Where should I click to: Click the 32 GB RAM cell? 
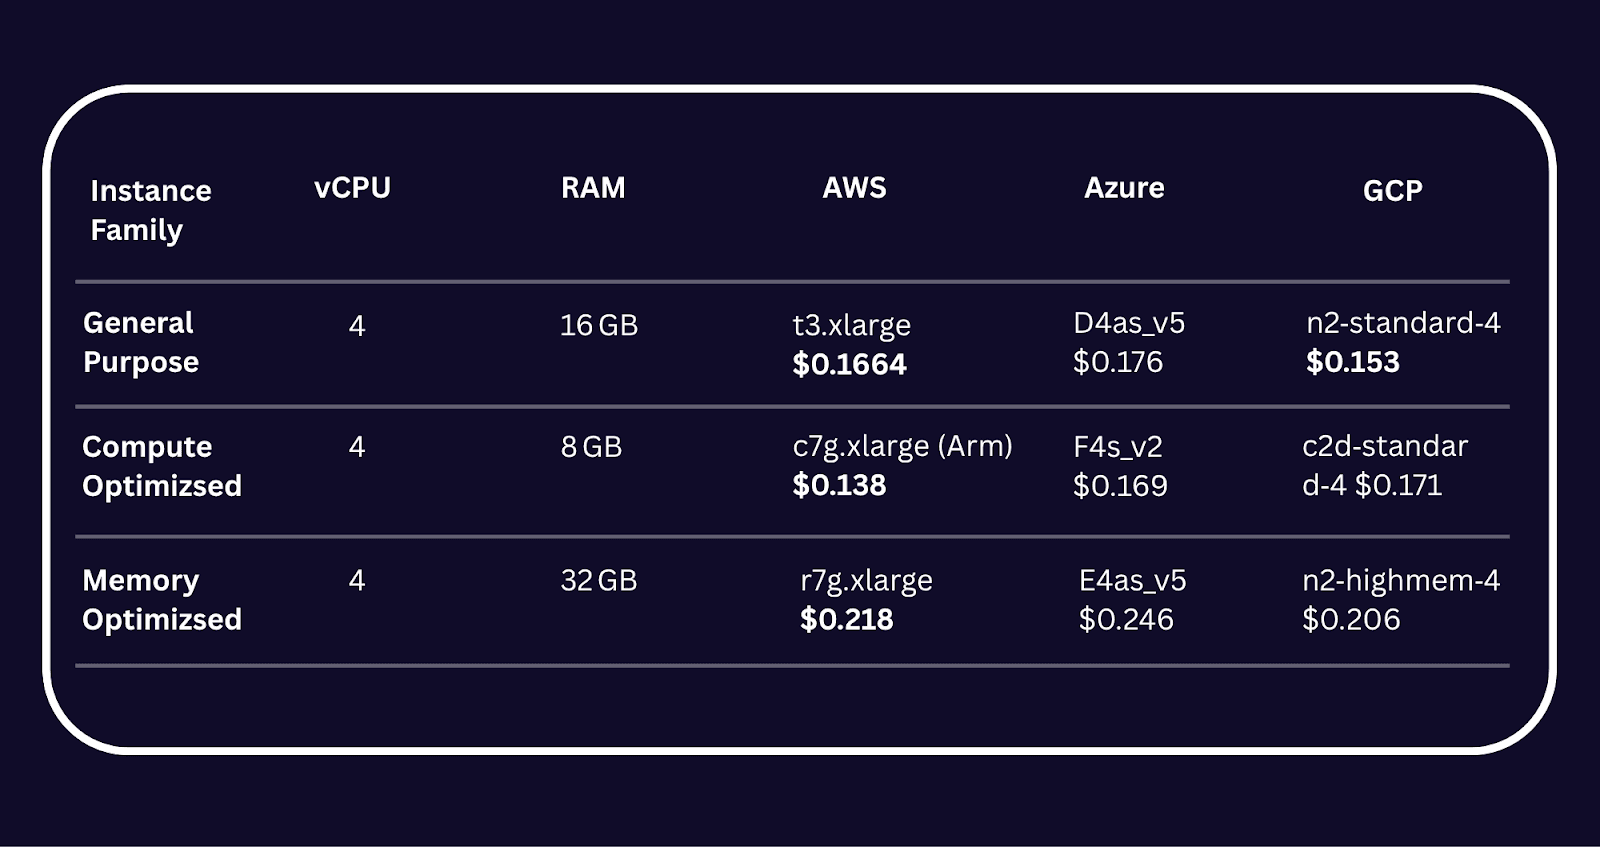coord(598,580)
